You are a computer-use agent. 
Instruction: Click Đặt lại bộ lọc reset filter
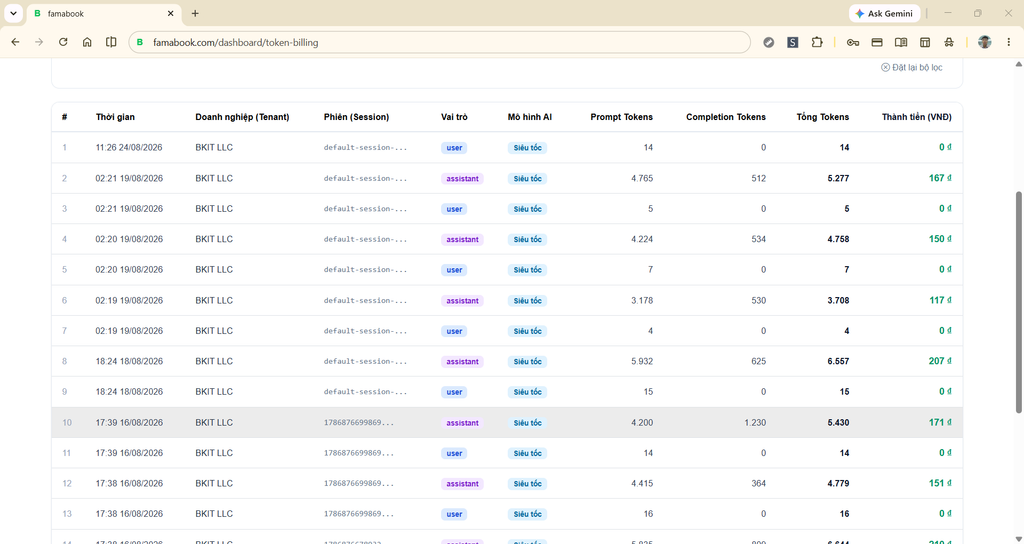912,67
